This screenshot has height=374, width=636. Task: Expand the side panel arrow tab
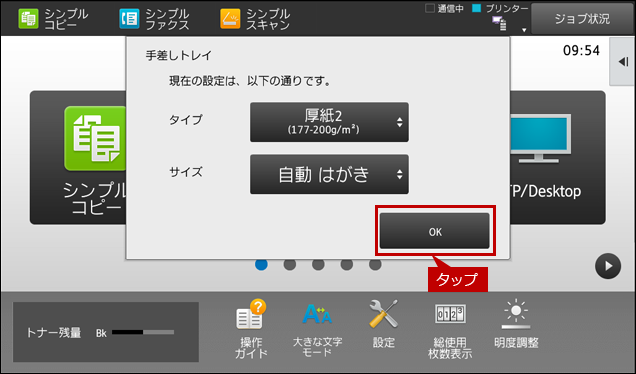tap(623, 62)
